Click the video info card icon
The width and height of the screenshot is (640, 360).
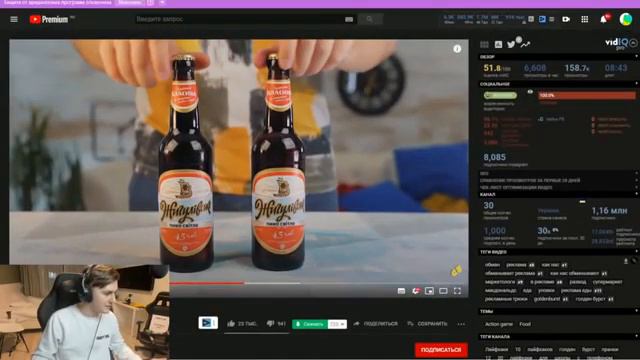pyautogui.click(x=457, y=49)
